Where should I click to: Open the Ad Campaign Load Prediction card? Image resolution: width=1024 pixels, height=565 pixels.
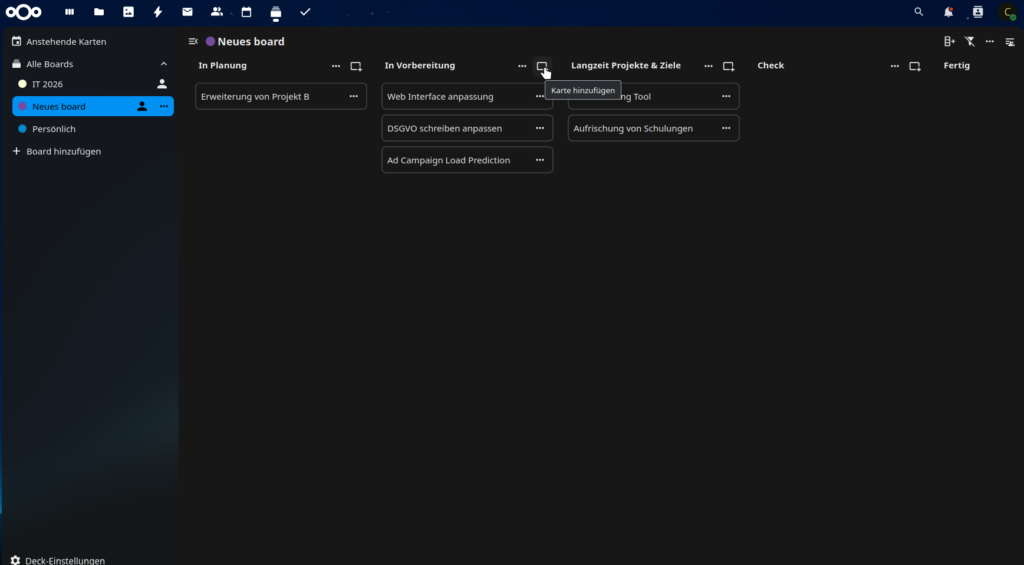point(449,160)
